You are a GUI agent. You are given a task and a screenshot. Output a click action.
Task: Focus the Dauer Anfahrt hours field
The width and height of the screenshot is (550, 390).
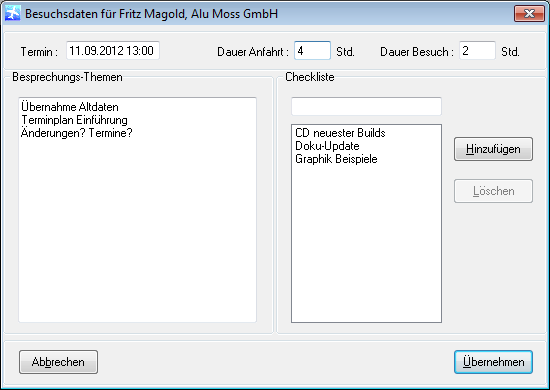tap(312, 51)
